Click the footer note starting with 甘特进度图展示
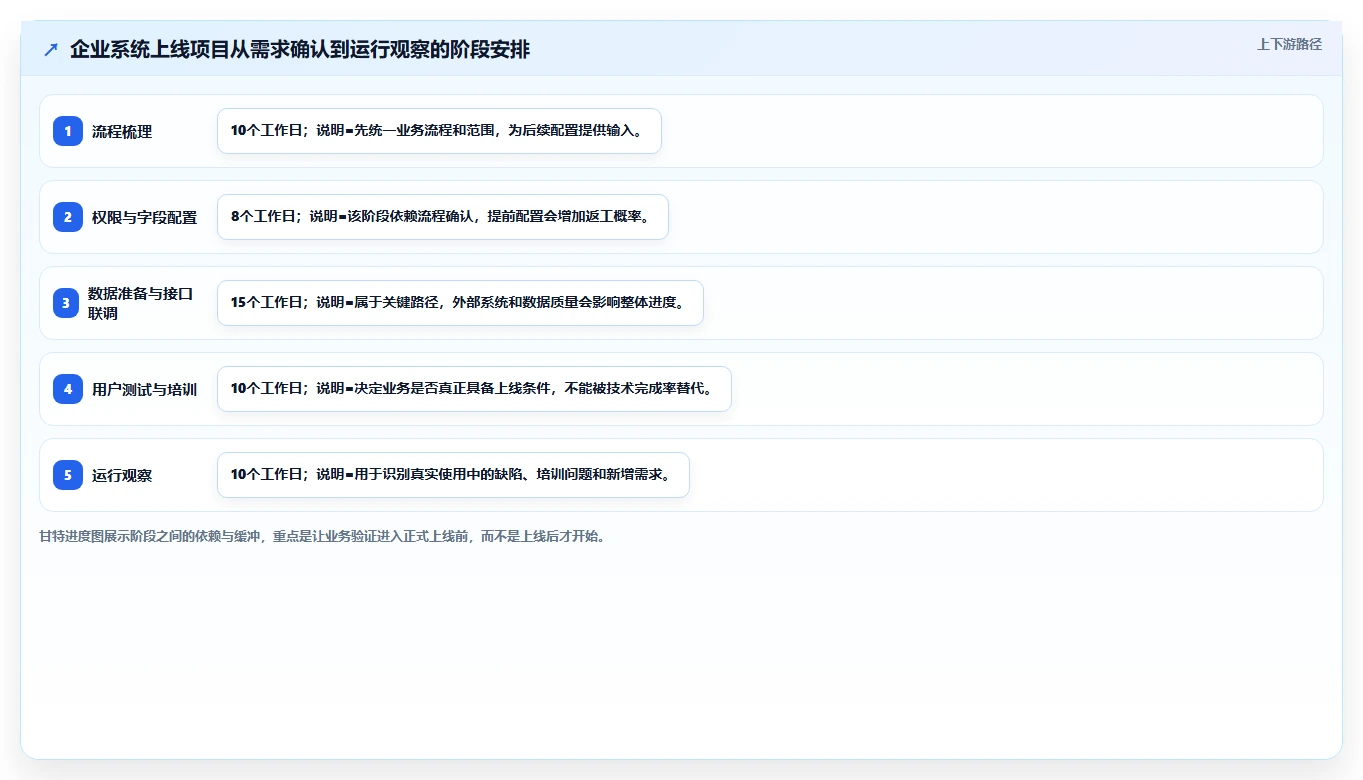Screen dimensions: 1363x780 [x=322, y=536]
